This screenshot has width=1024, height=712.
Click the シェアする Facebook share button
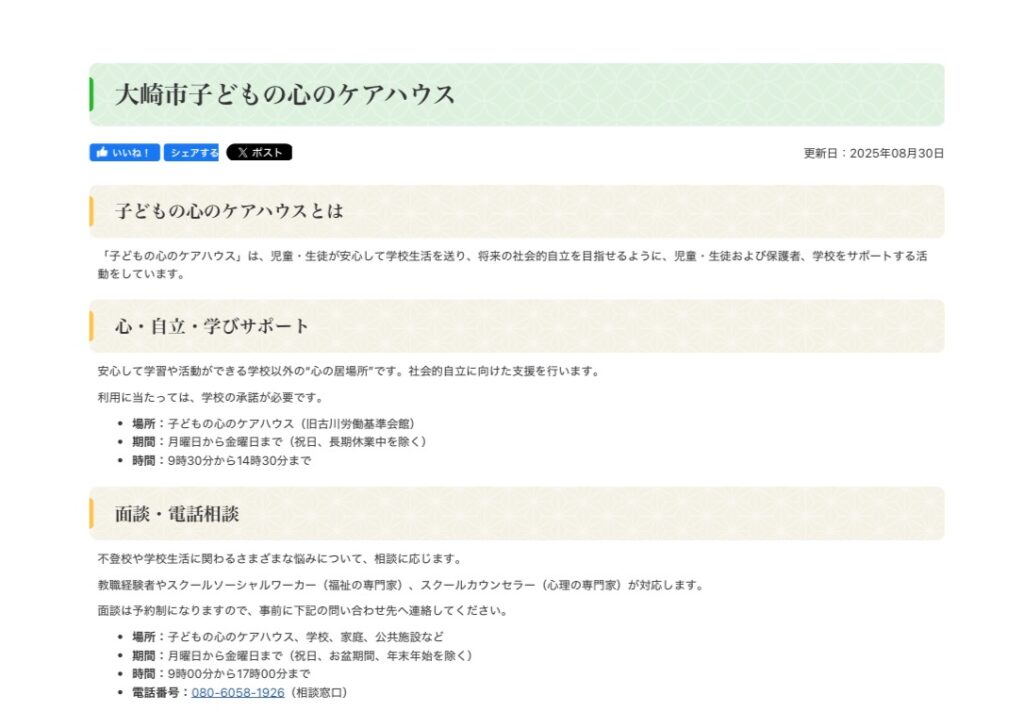[191, 153]
